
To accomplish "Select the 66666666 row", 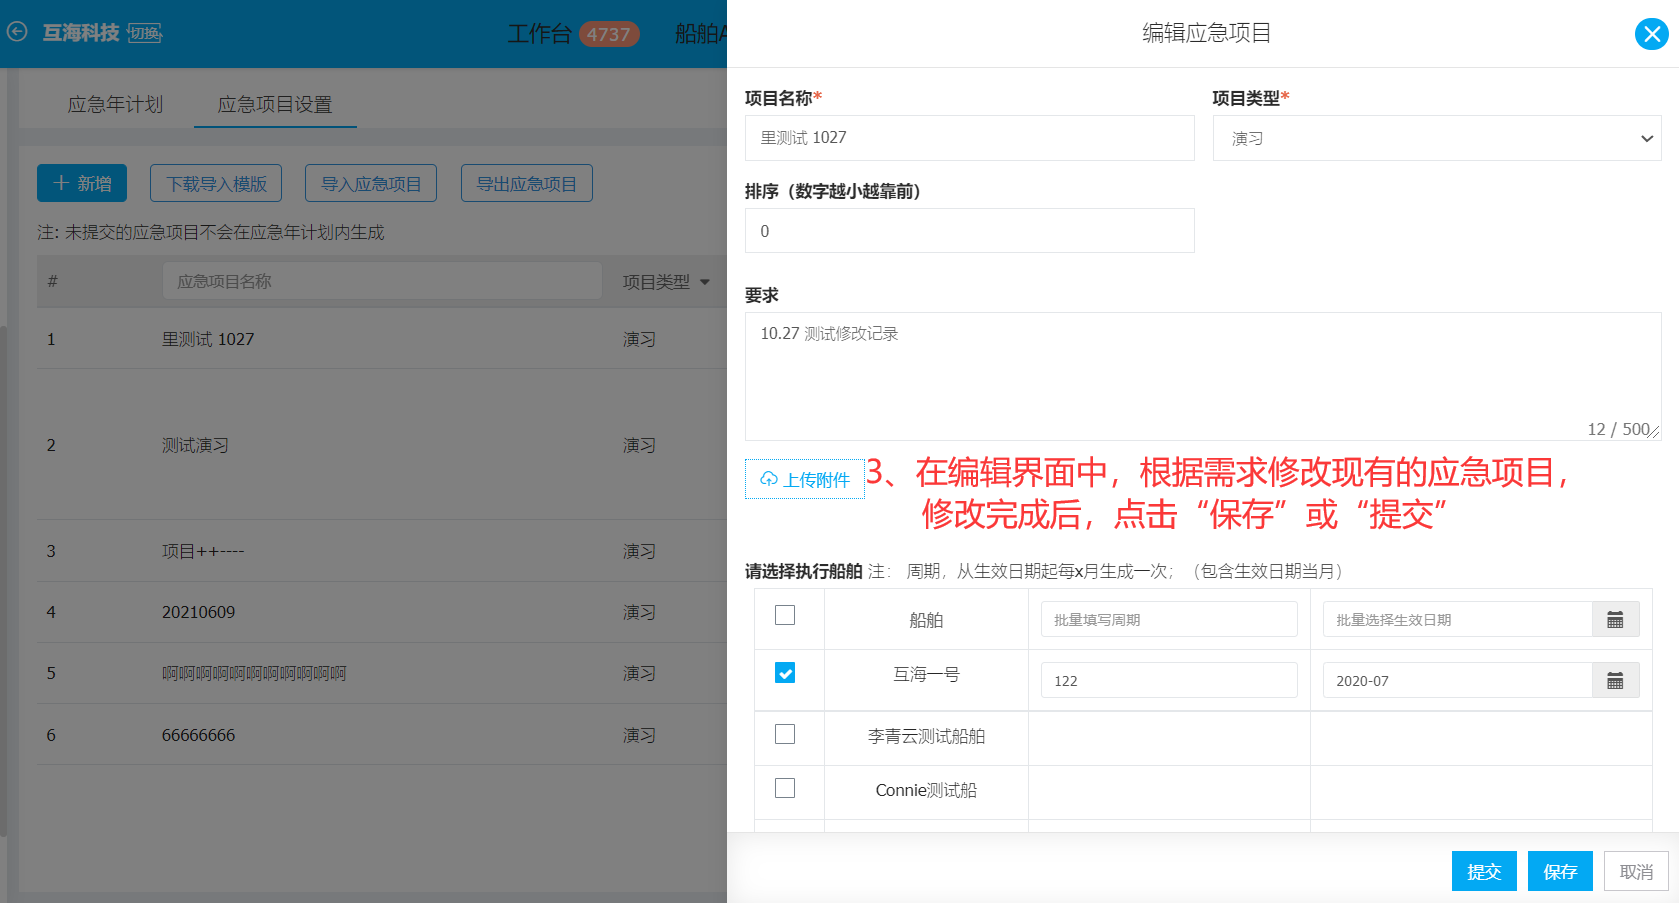I will pyautogui.click(x=382, y=735).
